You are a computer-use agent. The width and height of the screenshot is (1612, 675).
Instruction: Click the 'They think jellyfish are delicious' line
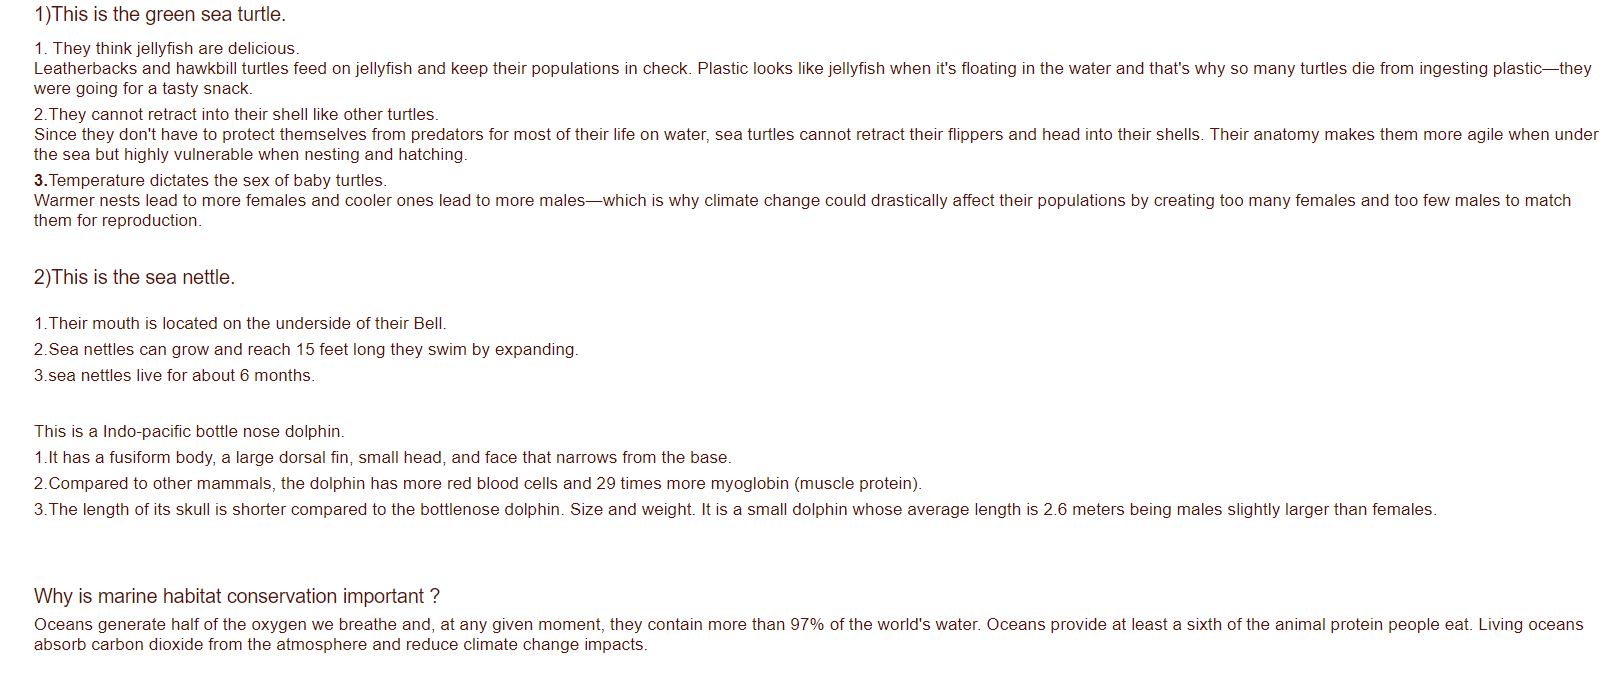pos(166,48)
